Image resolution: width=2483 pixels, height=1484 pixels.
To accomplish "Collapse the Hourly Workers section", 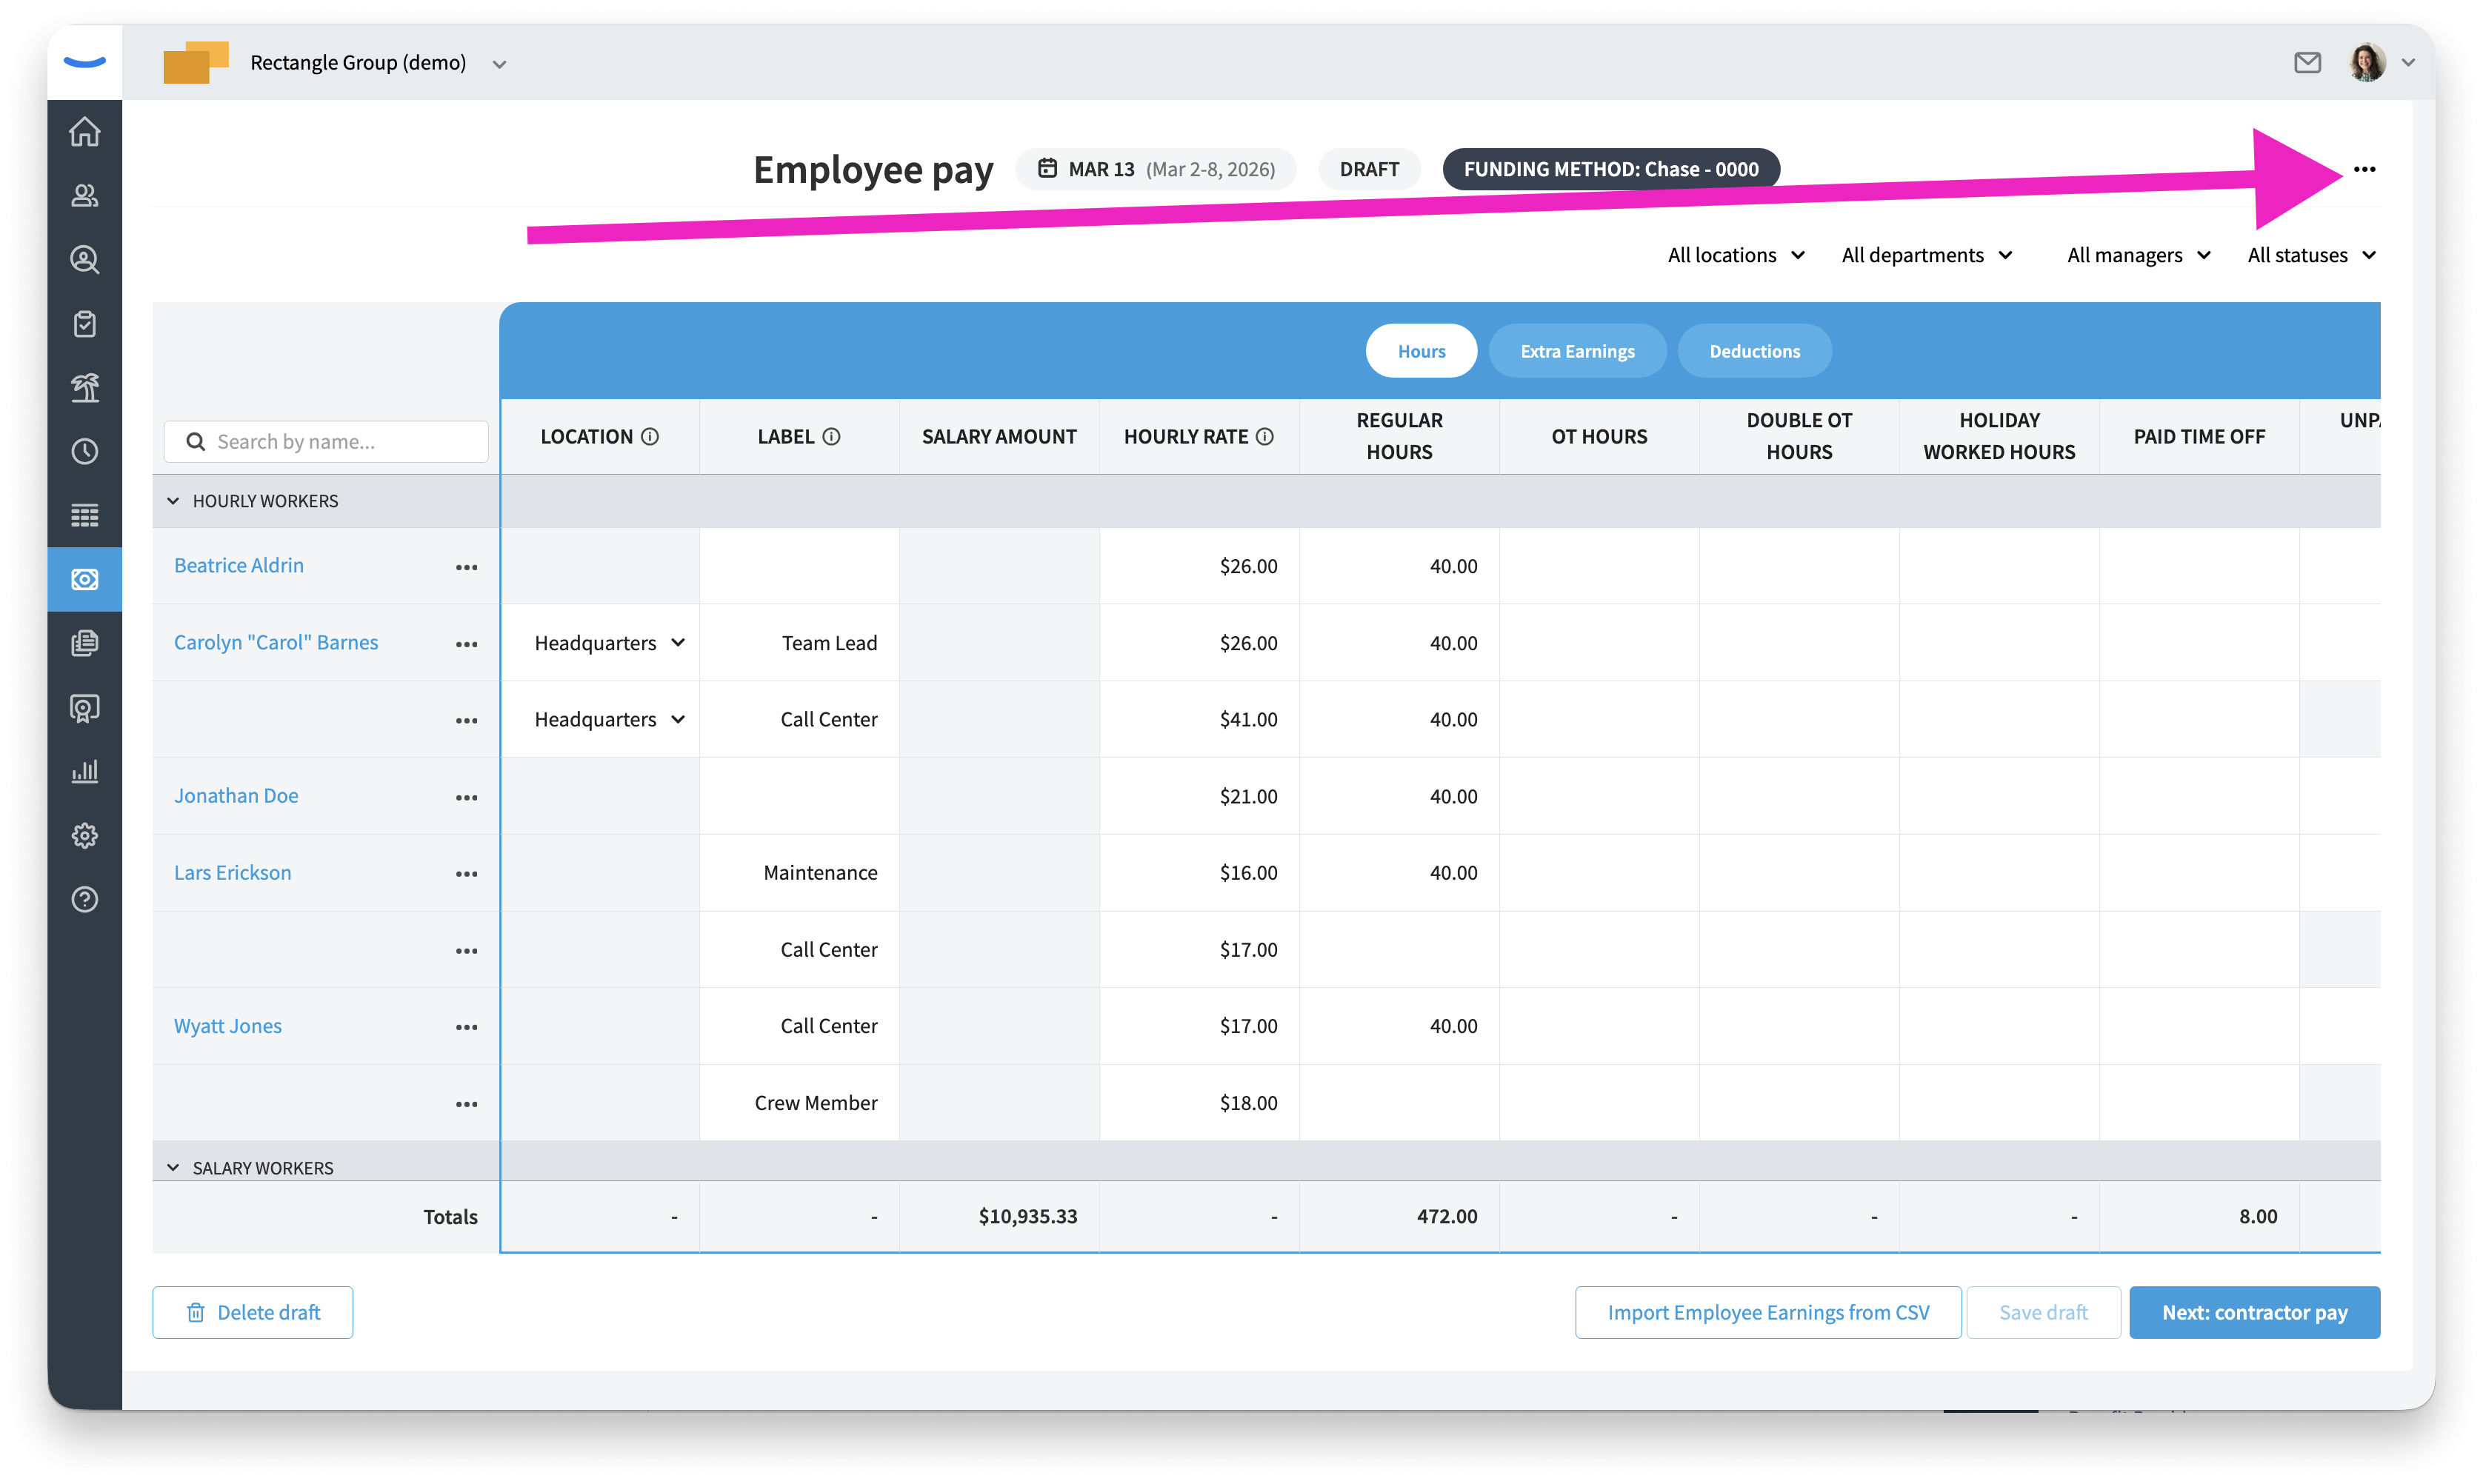I will coord(173,501).
